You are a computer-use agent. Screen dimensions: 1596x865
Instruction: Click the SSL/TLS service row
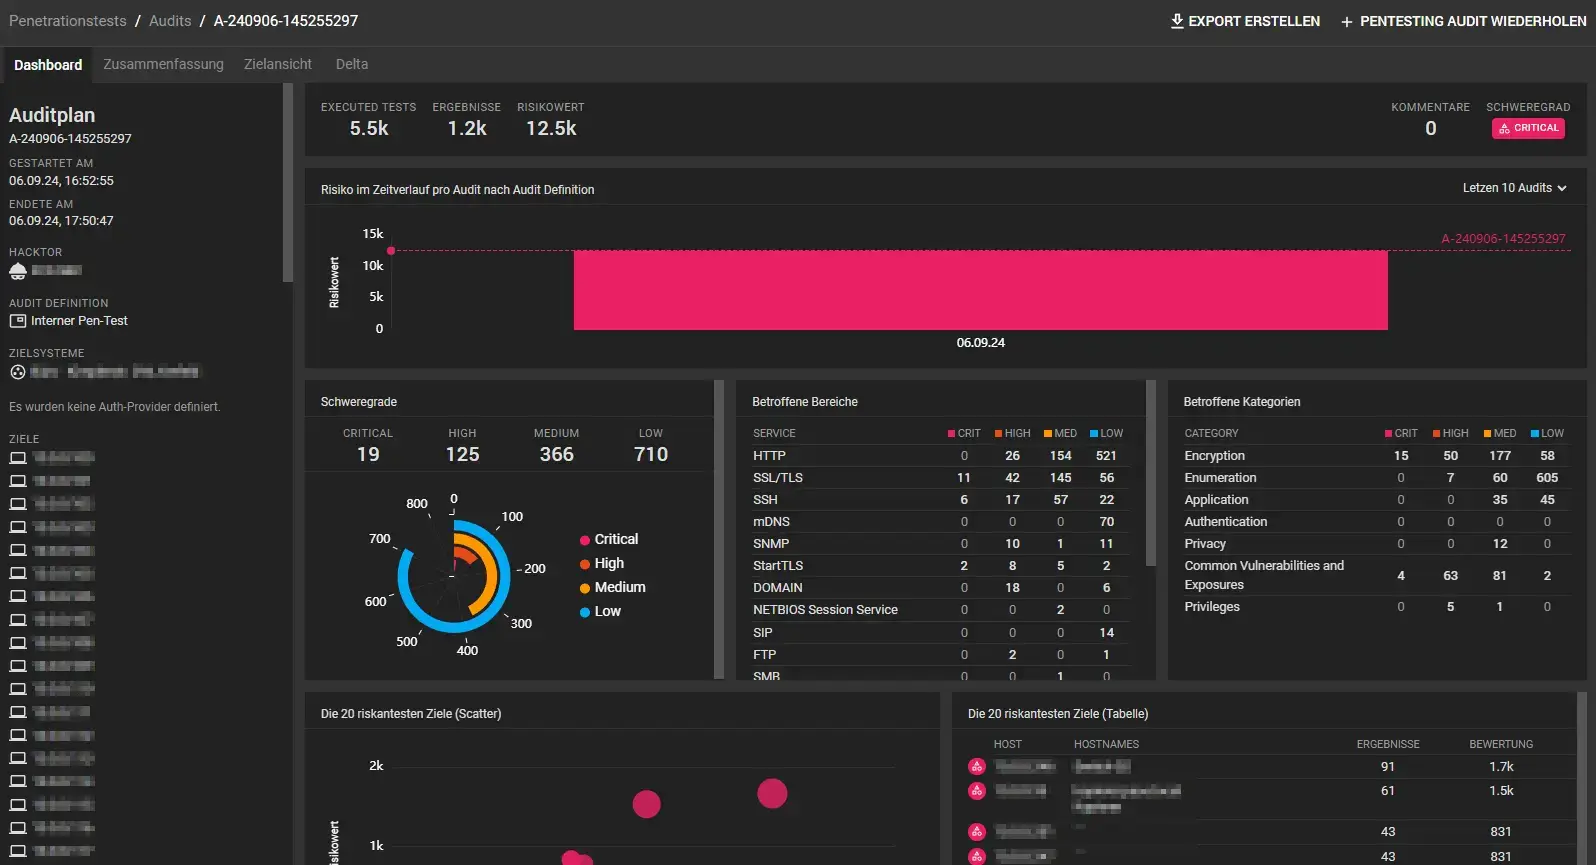click(940, 478)
